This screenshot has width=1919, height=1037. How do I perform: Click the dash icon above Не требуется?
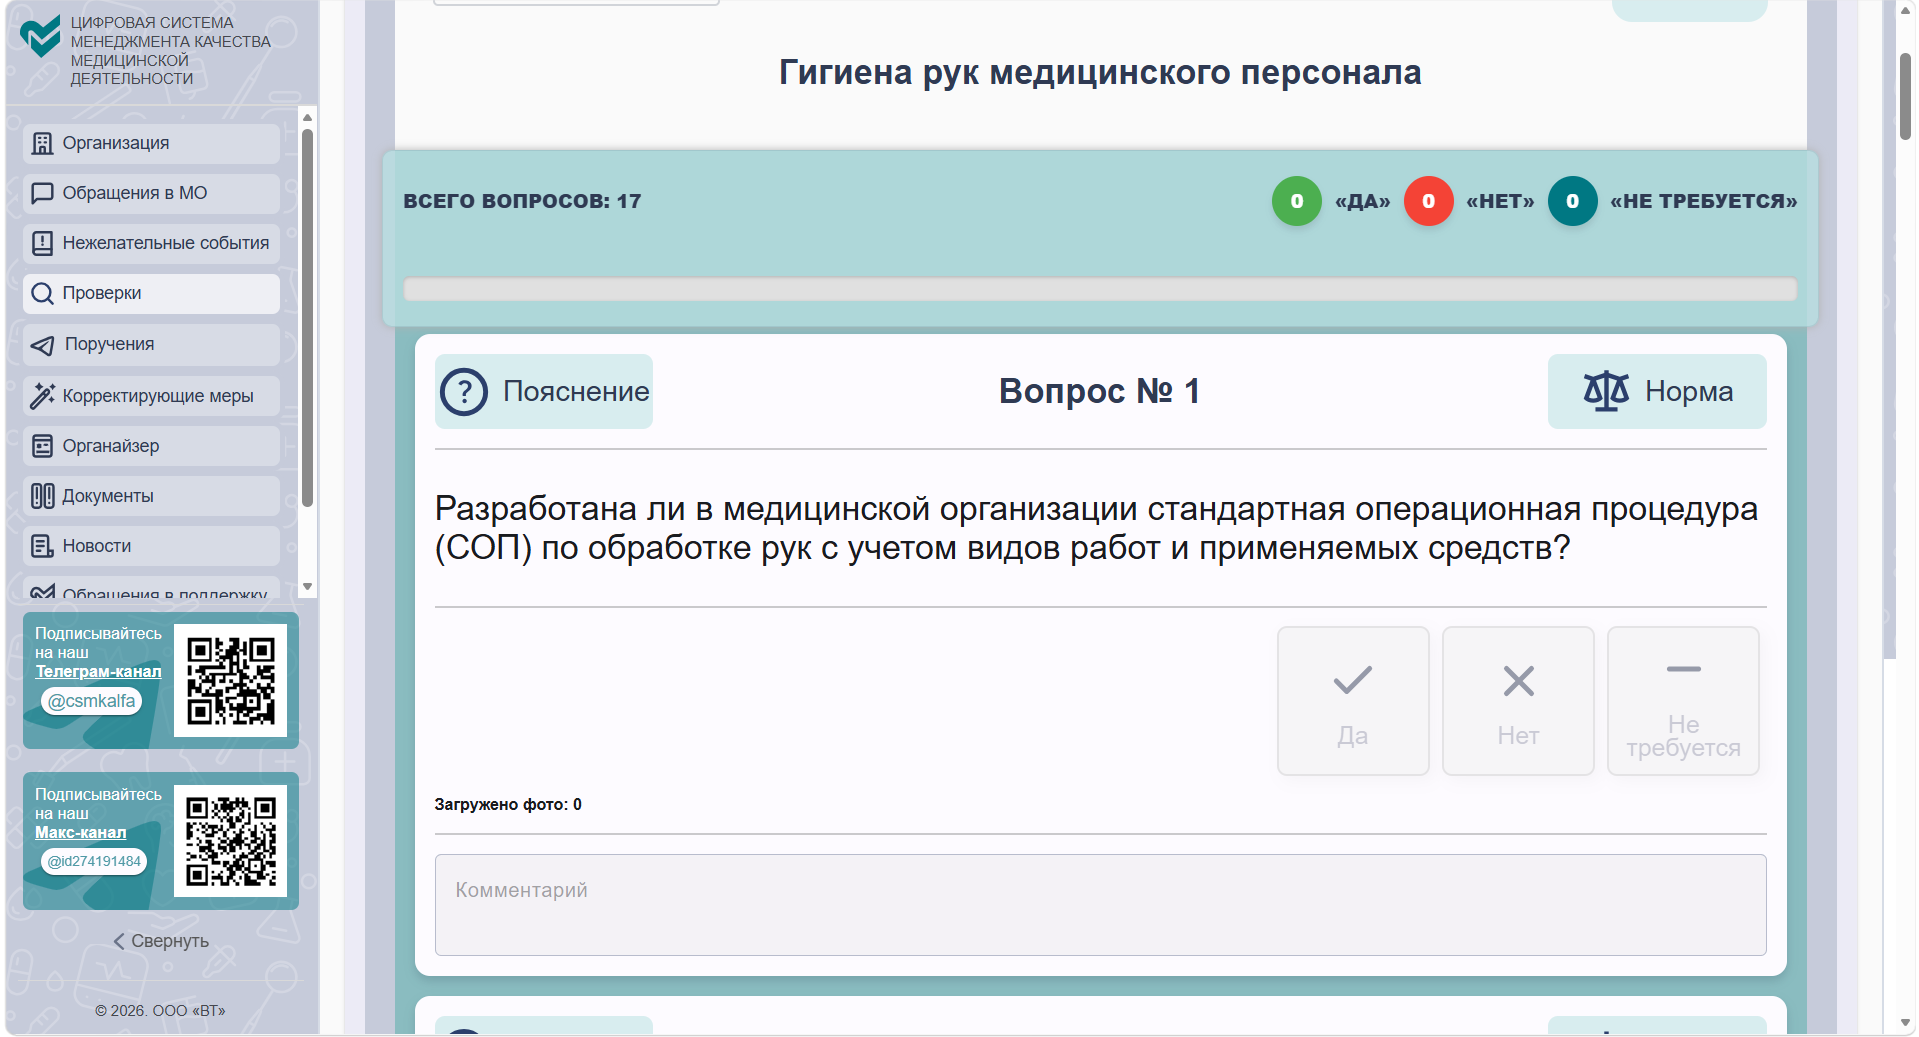tap(1683, 669)
